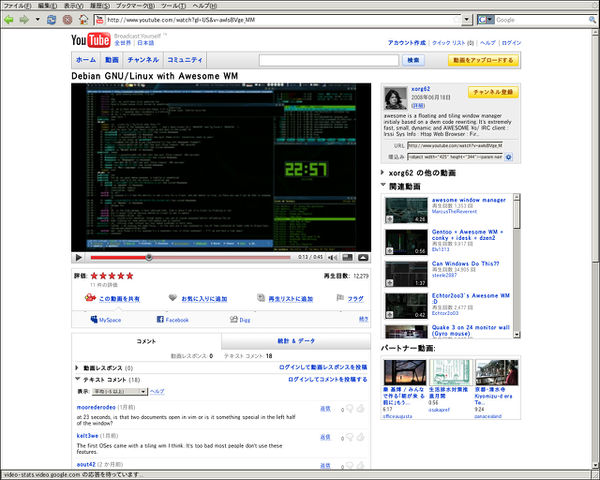Share via the Facebook icon
600x480 pixels.
click(160, 319)
